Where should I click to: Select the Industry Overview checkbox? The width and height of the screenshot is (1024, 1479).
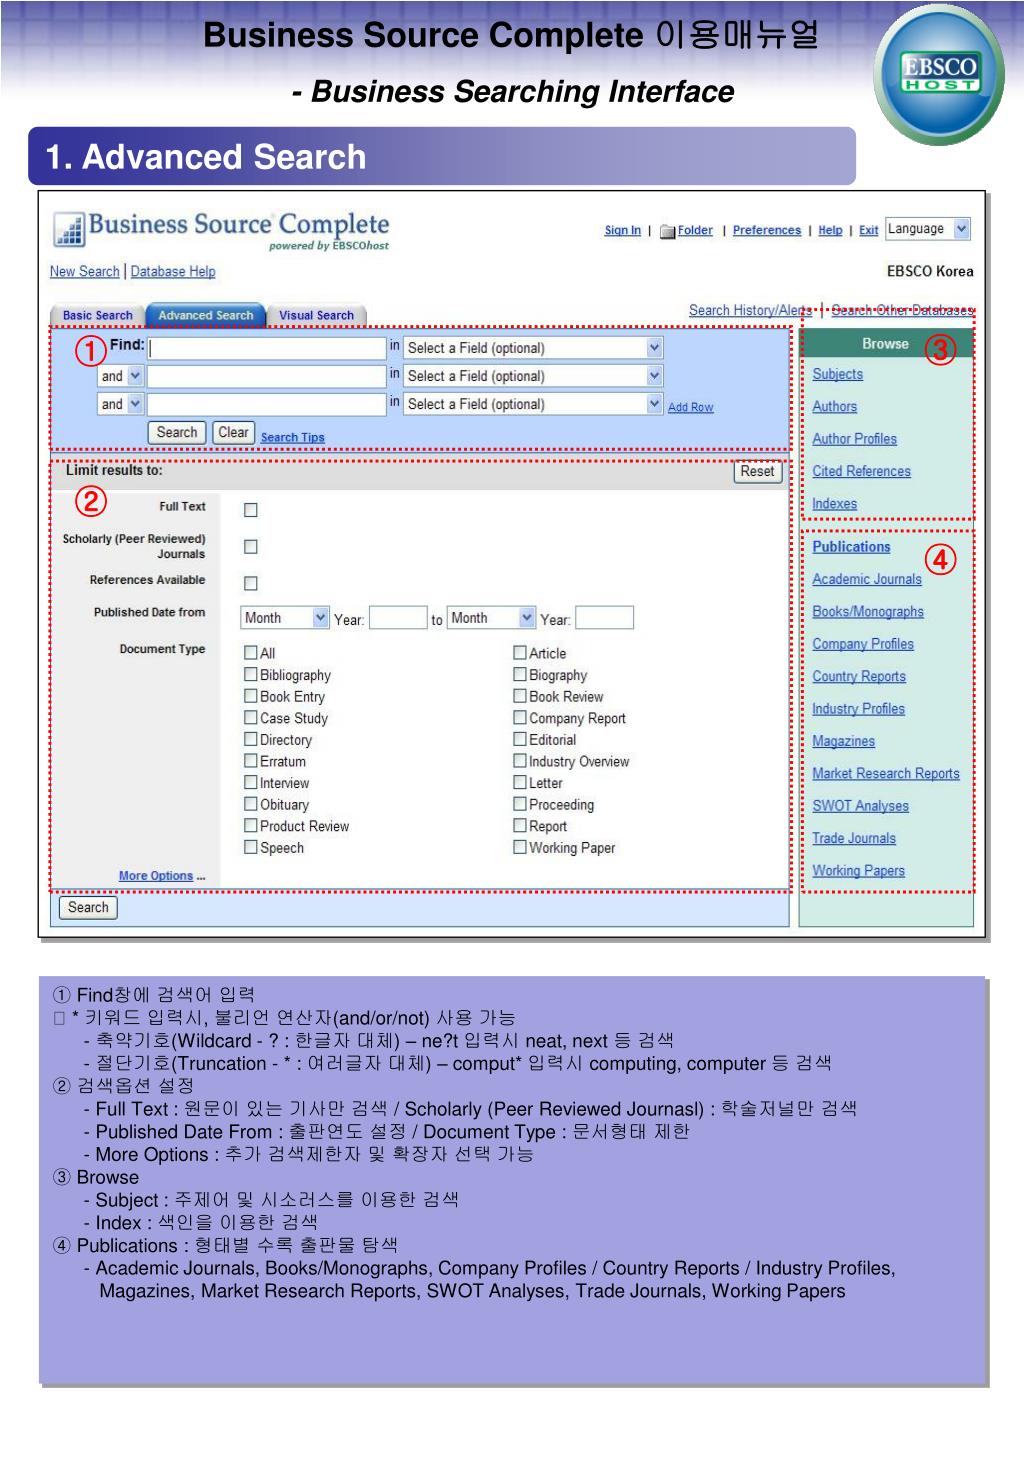520,761
